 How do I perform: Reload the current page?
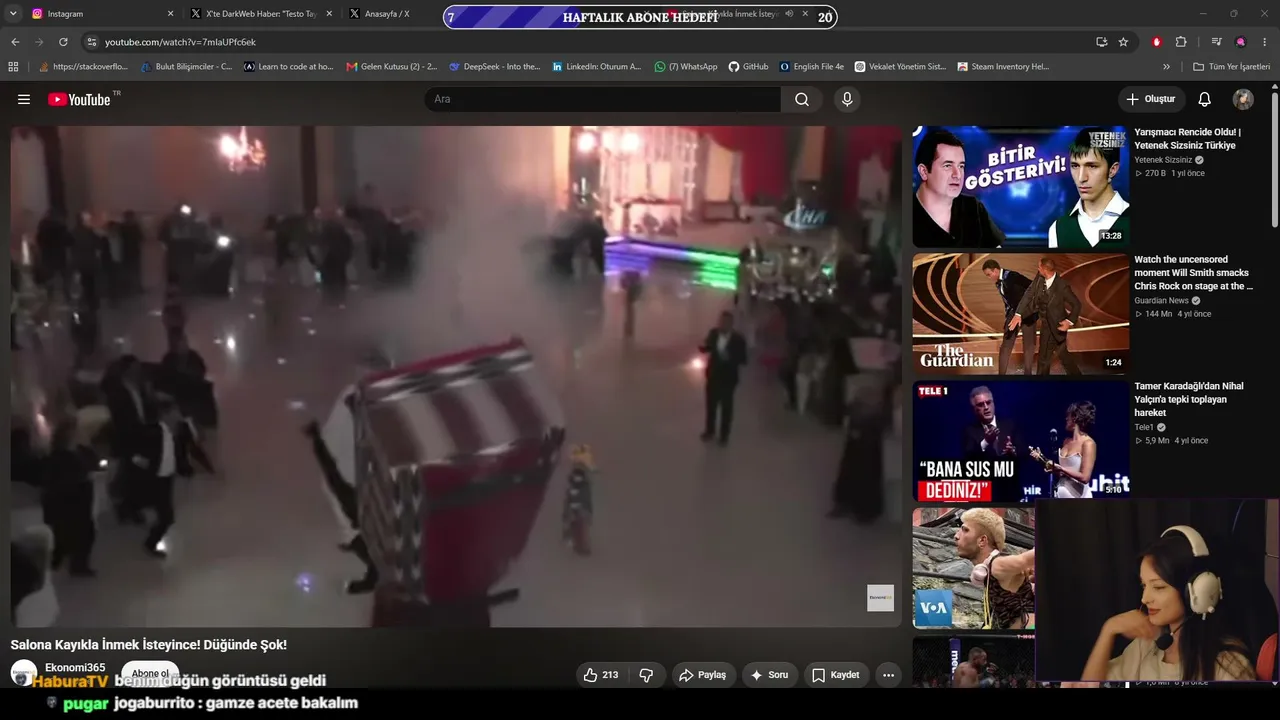[63, 42]
